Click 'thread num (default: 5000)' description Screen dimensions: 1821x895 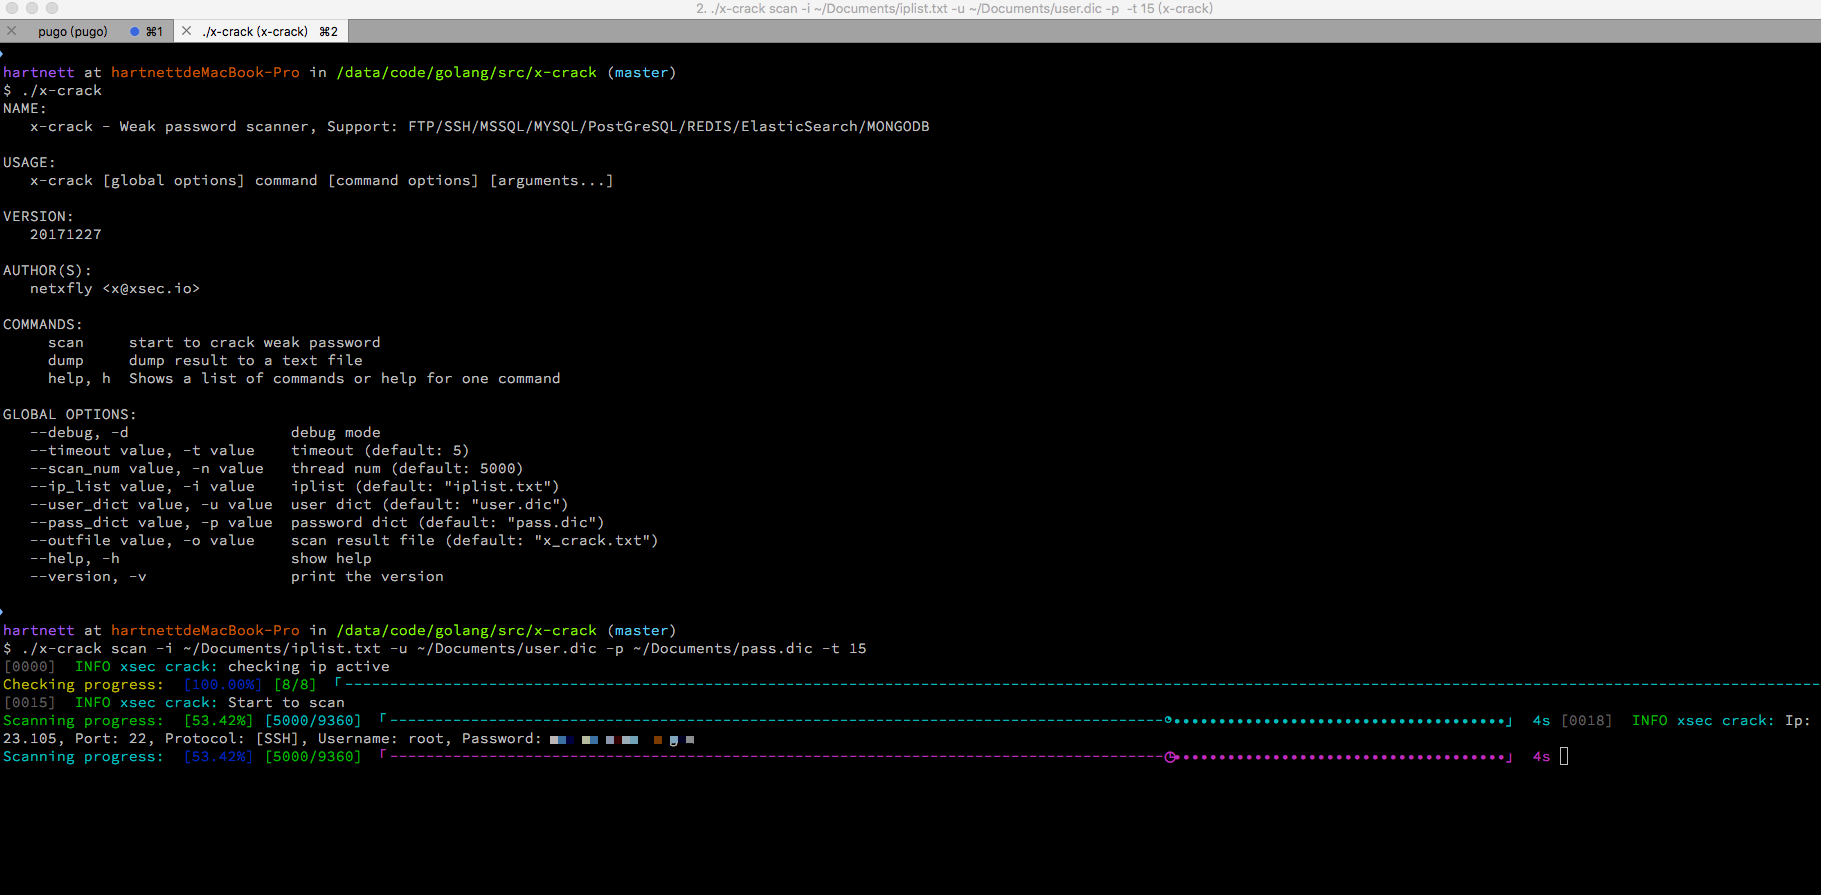[407, 468]
